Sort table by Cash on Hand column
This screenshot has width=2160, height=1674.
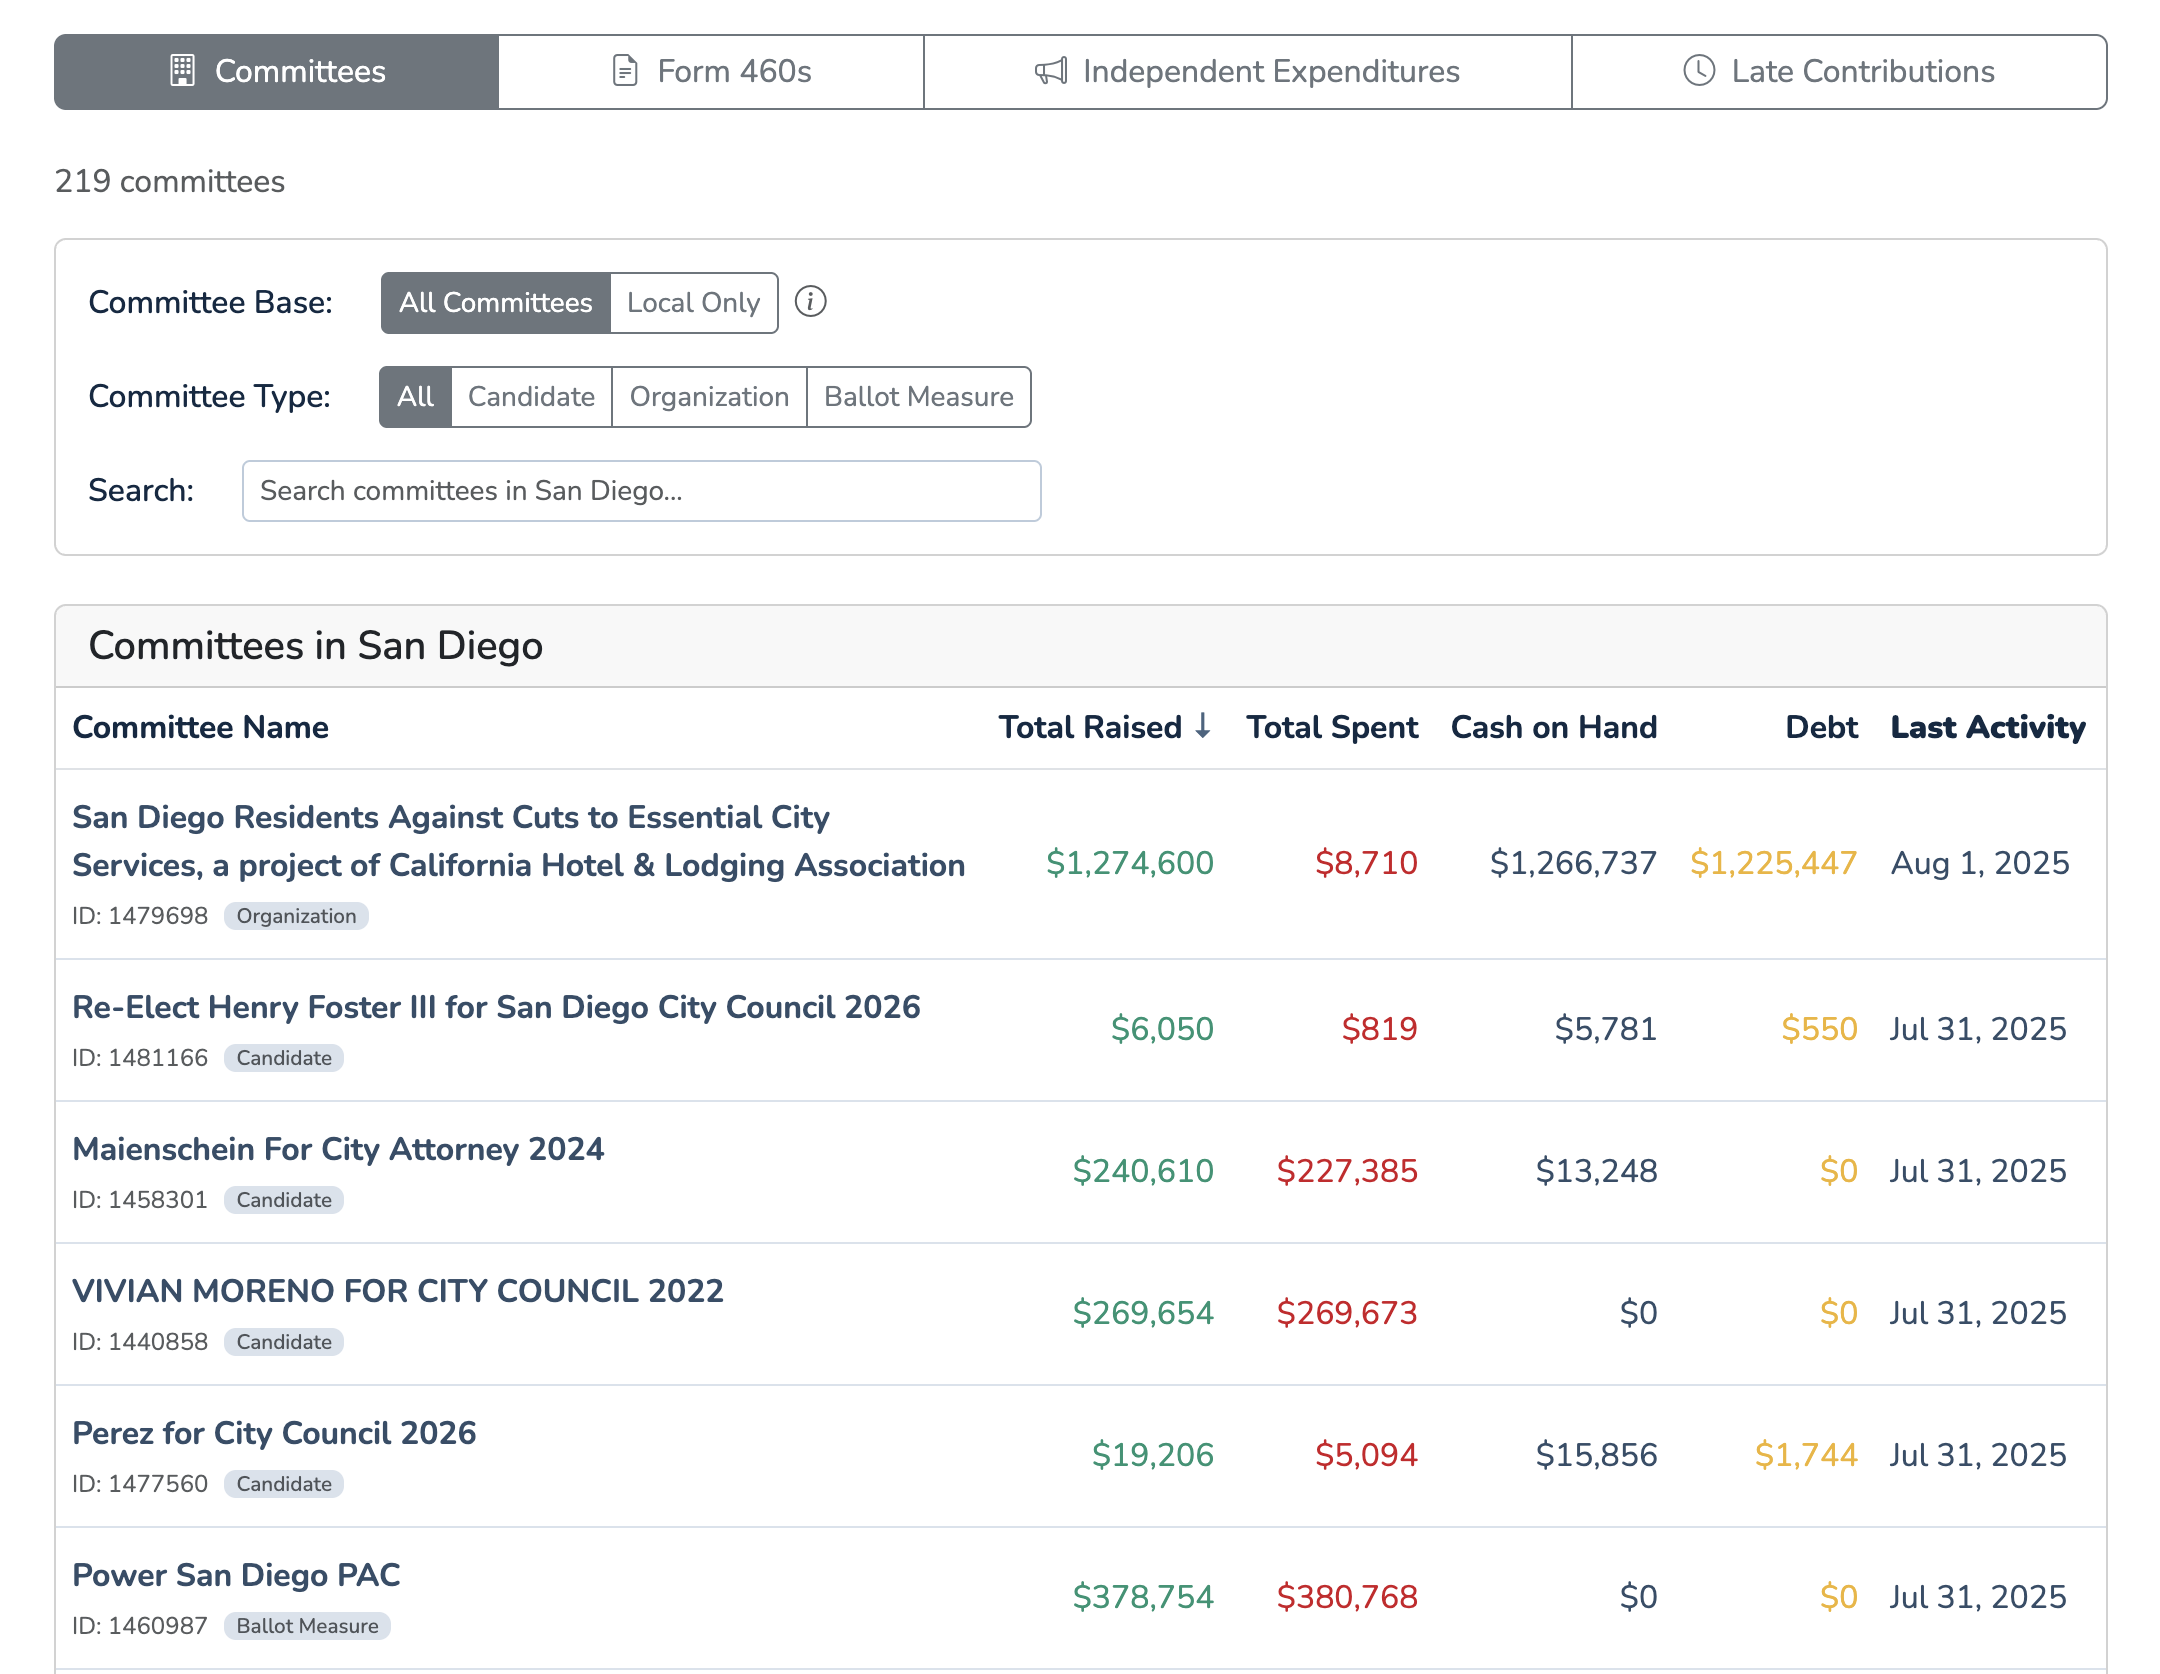[x=1553, y=727]
